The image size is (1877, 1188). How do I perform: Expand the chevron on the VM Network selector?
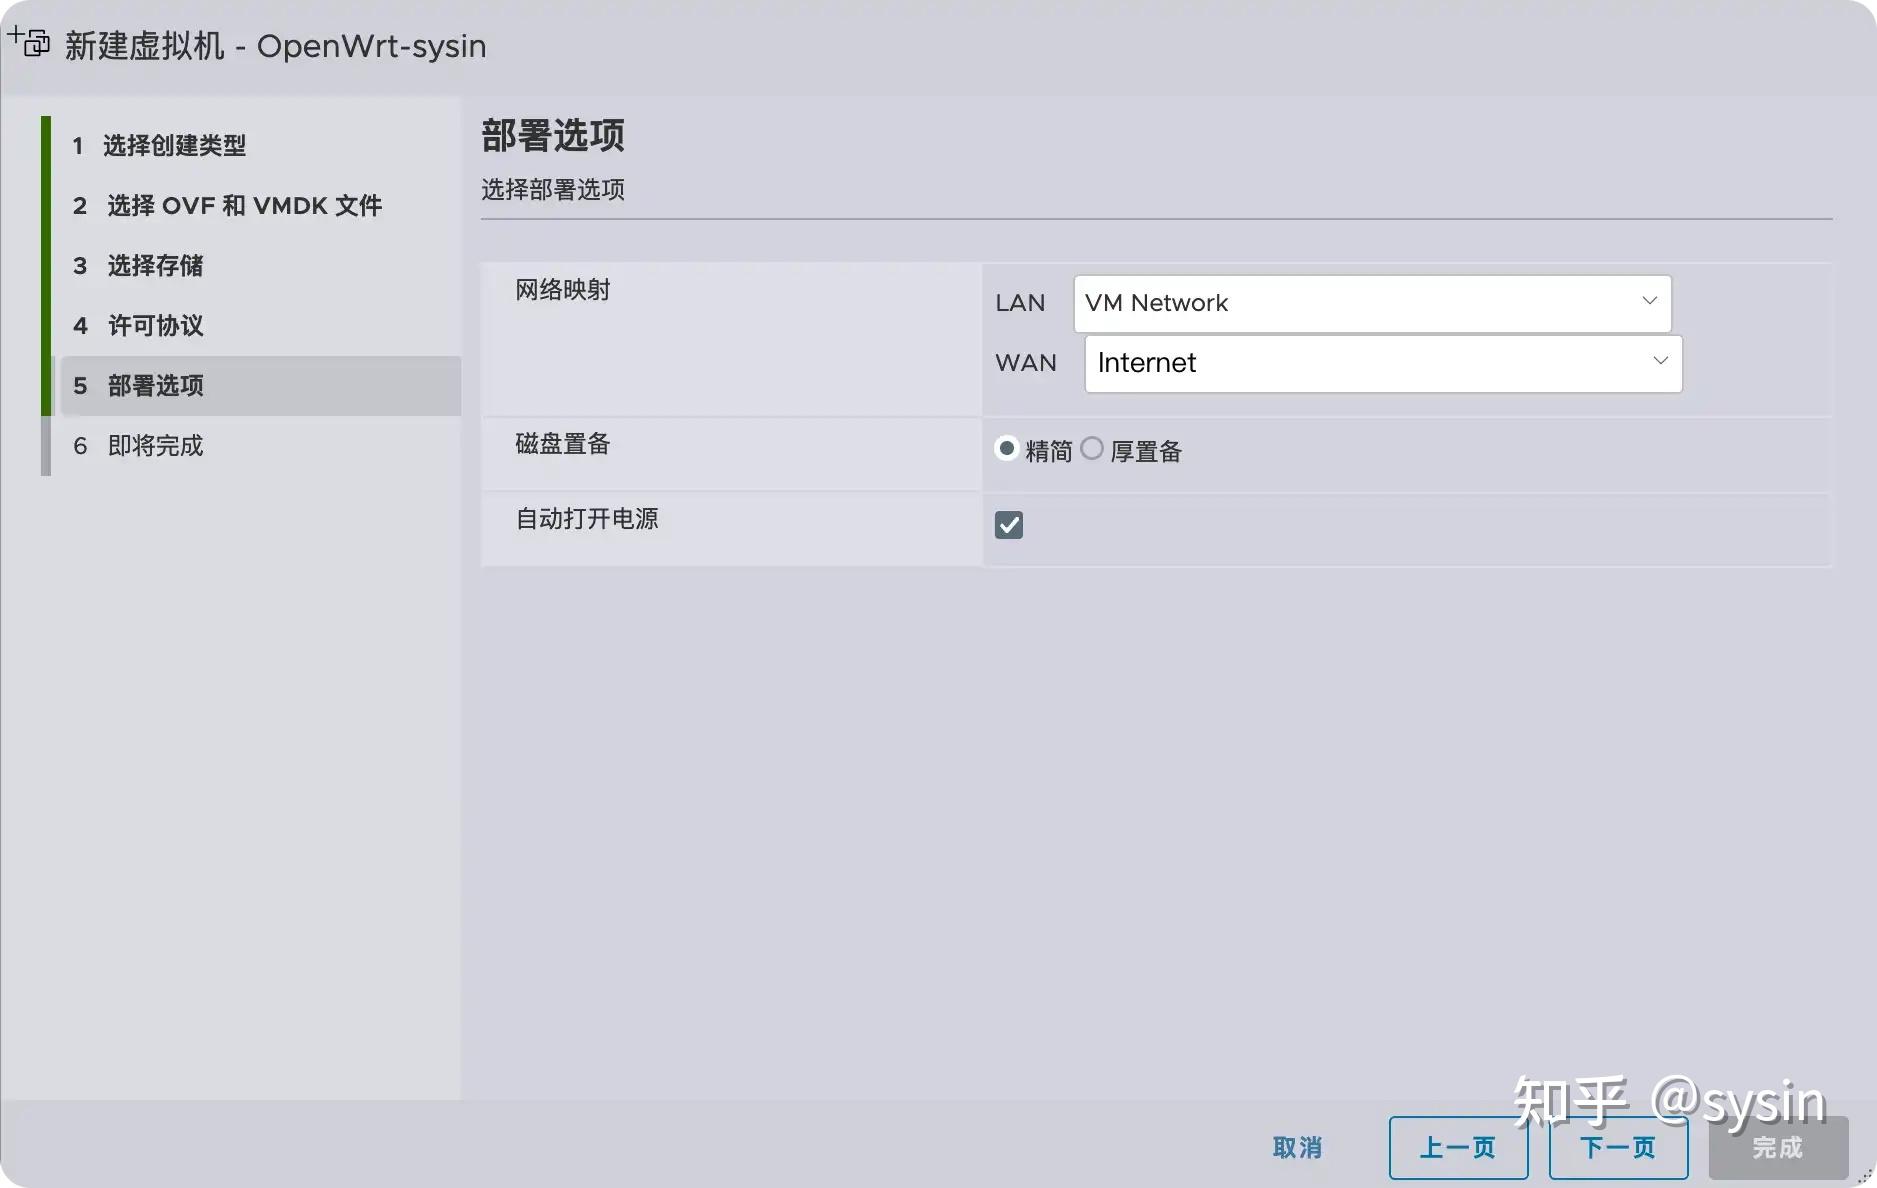(x=1648, y=302)
